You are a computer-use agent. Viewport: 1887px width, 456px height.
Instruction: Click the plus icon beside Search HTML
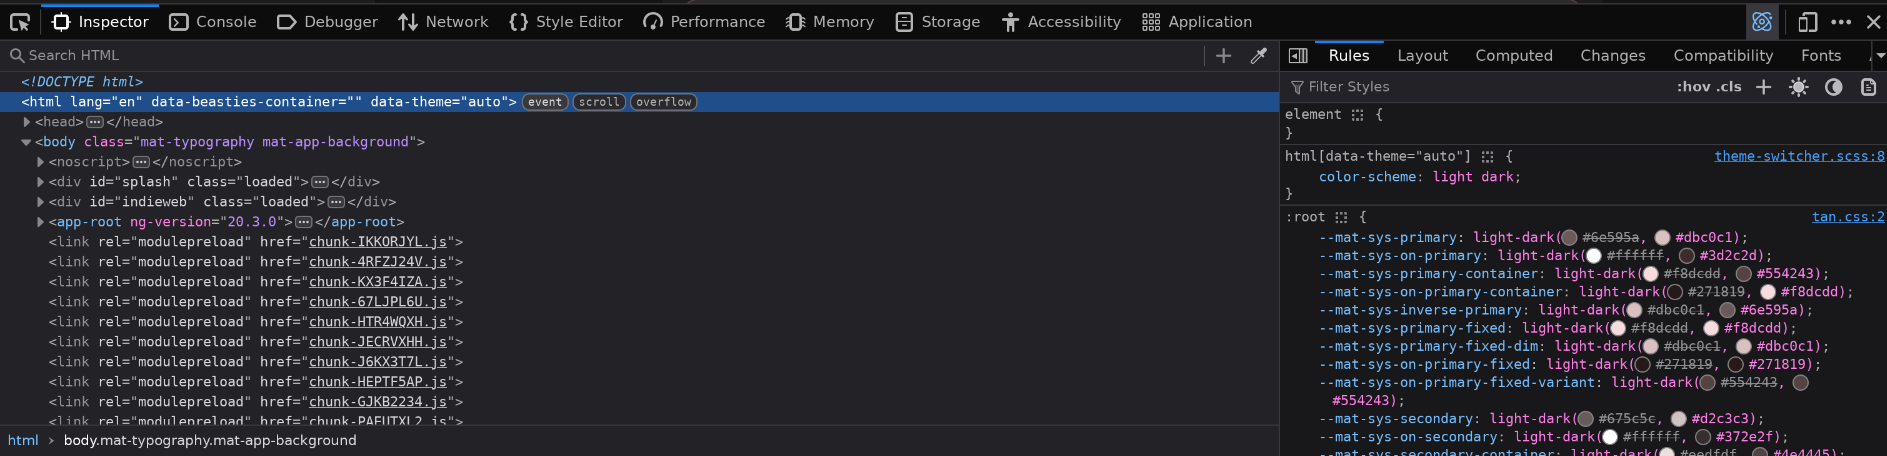point(1223,56)
